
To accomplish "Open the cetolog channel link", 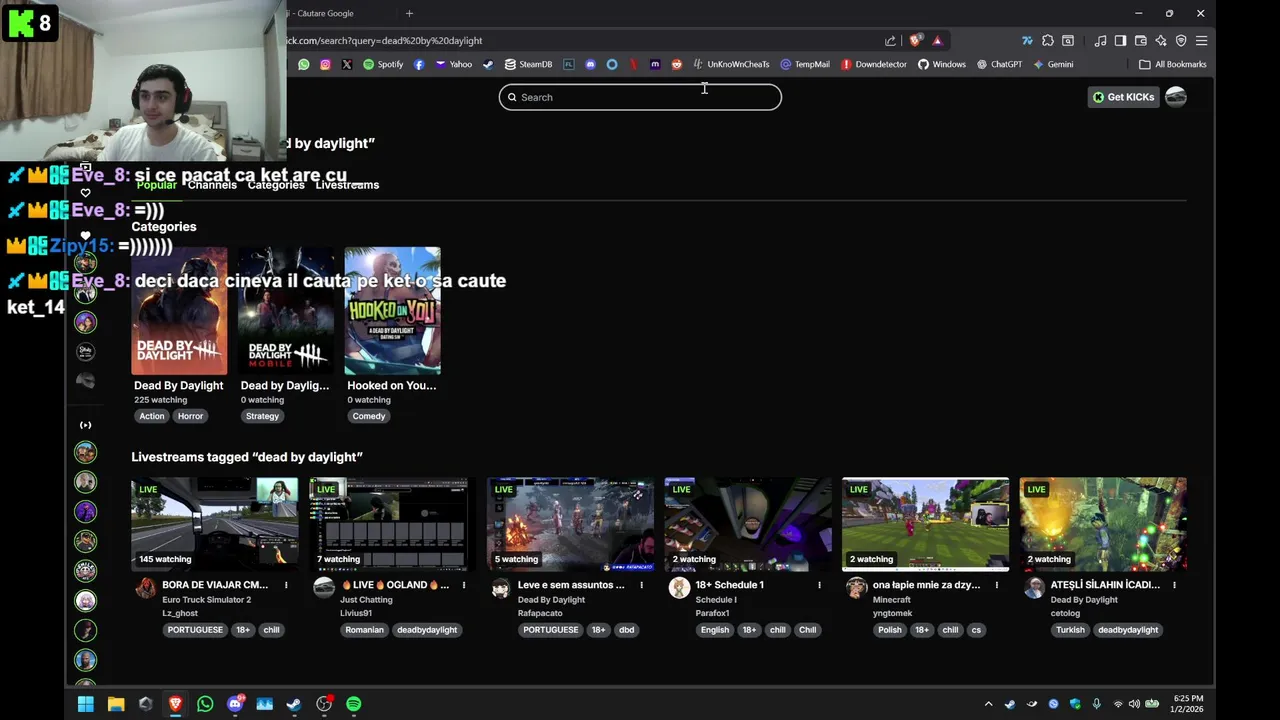I will click(x=1065, y=613).
